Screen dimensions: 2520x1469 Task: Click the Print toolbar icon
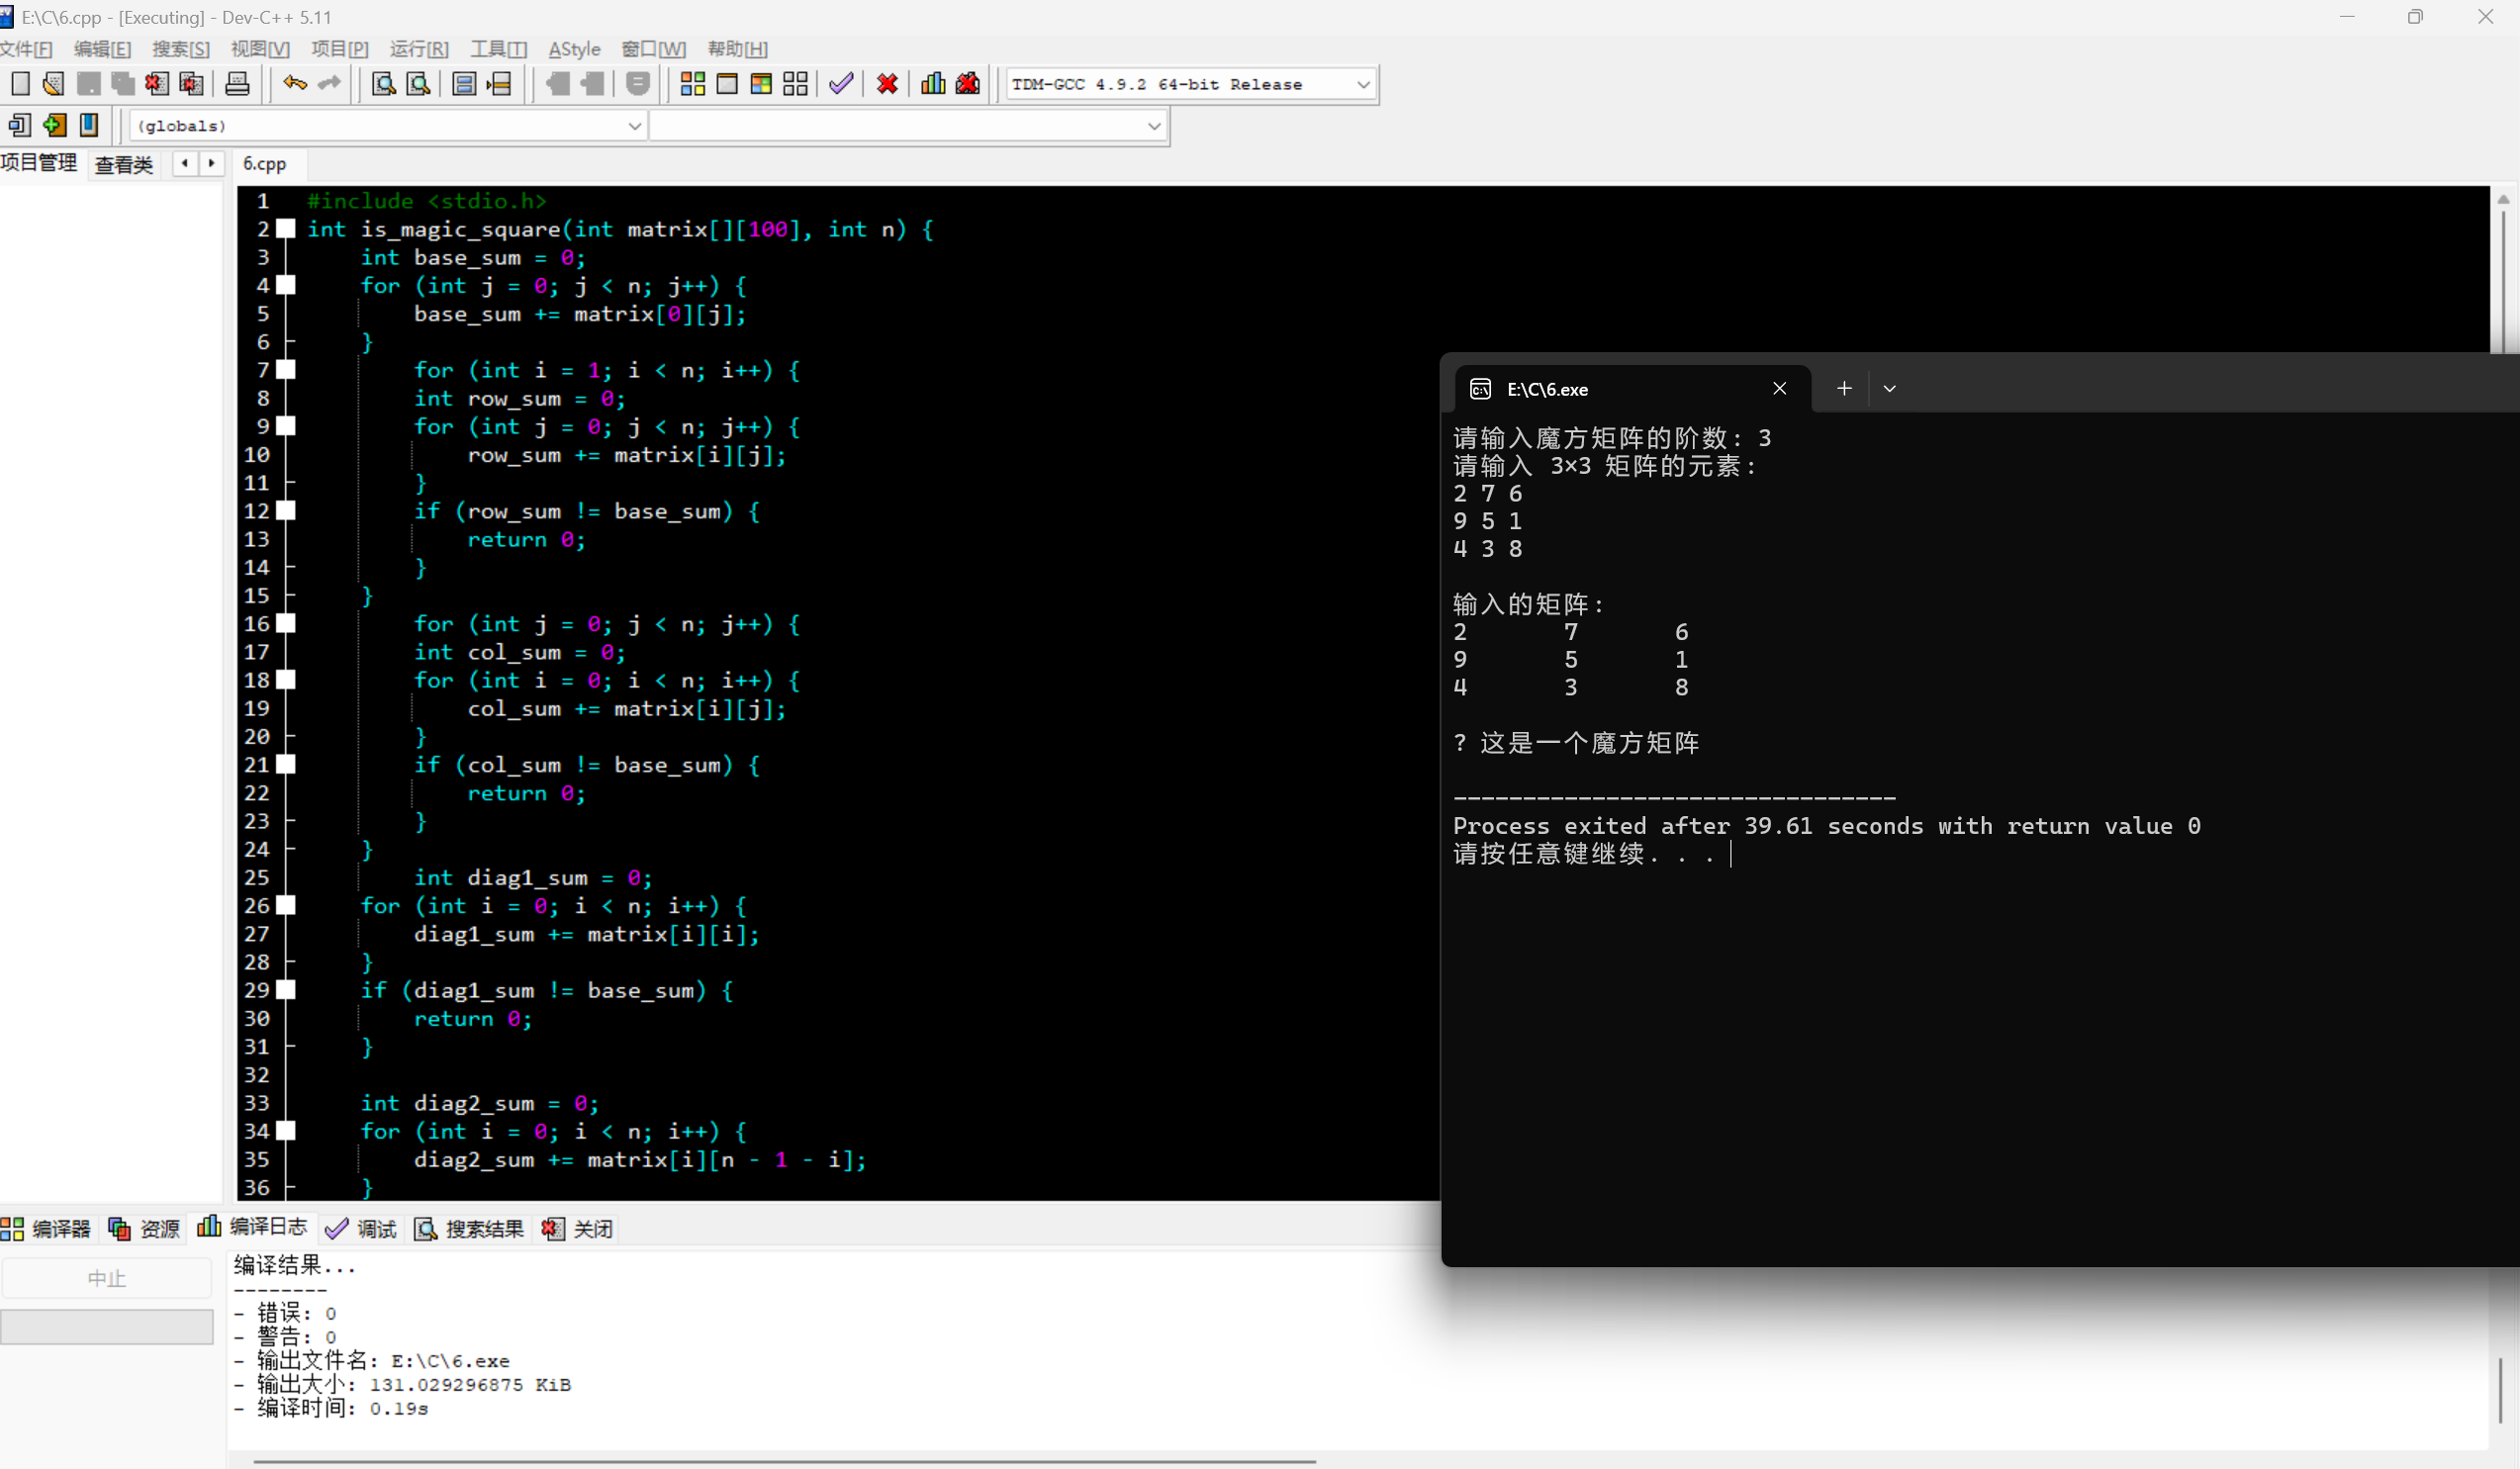tap(237, 84)
